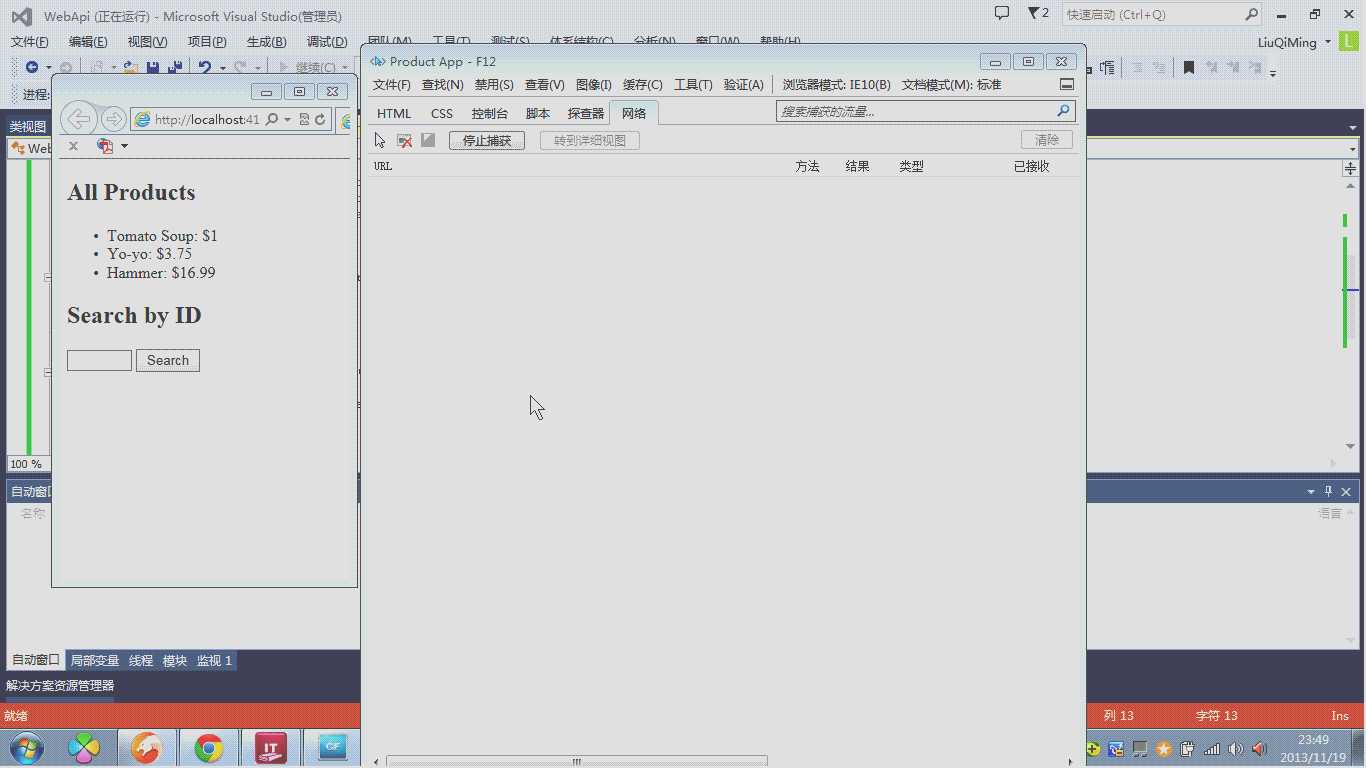This screenshot has width=1366, height=768.
Task: Open the F12 禁用(S) menu
Action: tap(494, 85)
